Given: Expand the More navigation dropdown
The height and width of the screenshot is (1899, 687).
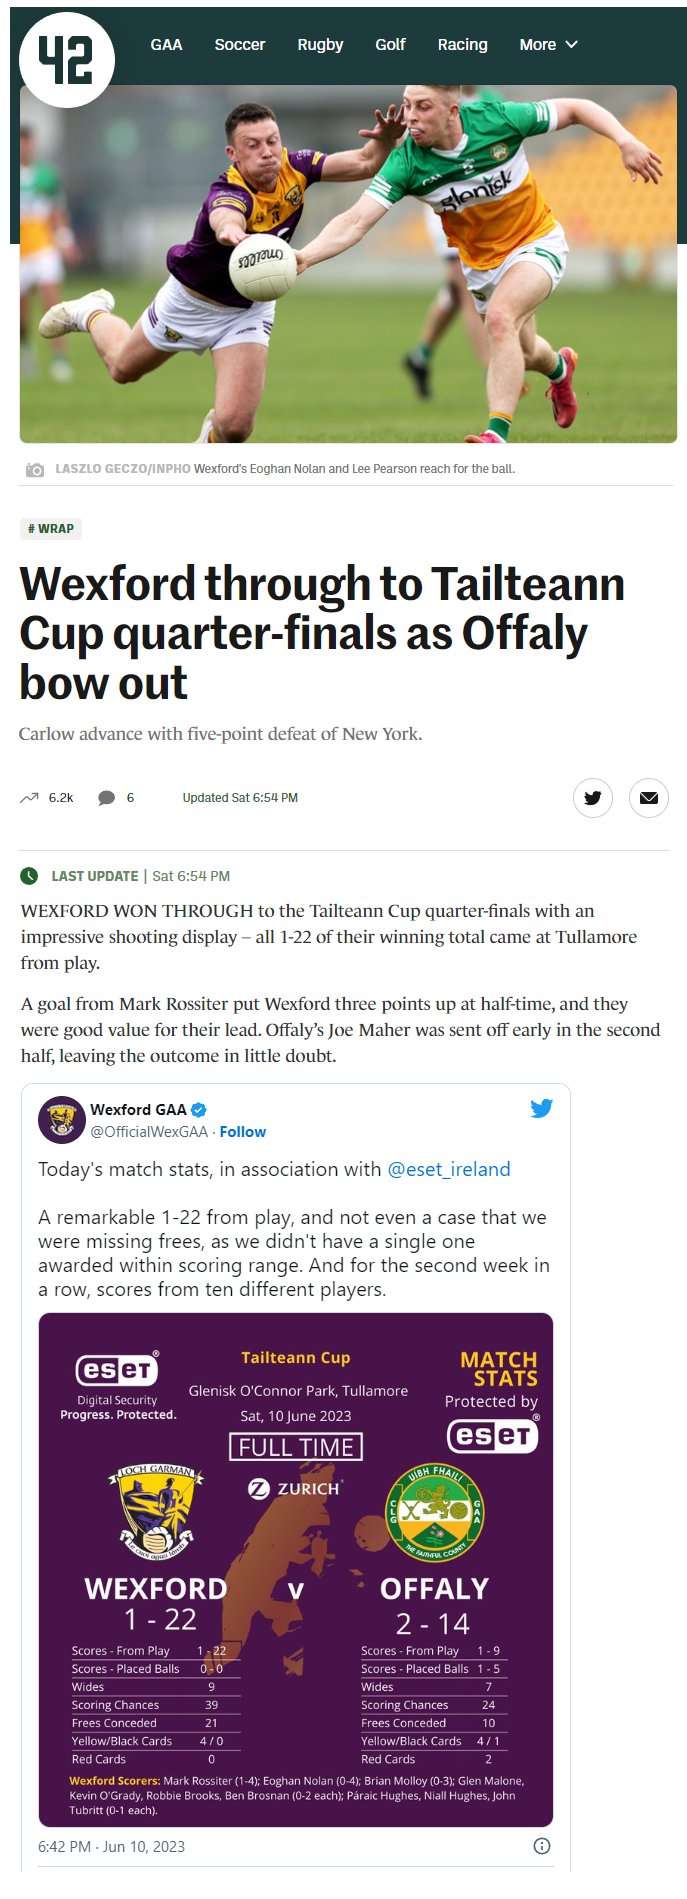Looking at the screenshot, I should pyautogui.click(x=548, y=45).
